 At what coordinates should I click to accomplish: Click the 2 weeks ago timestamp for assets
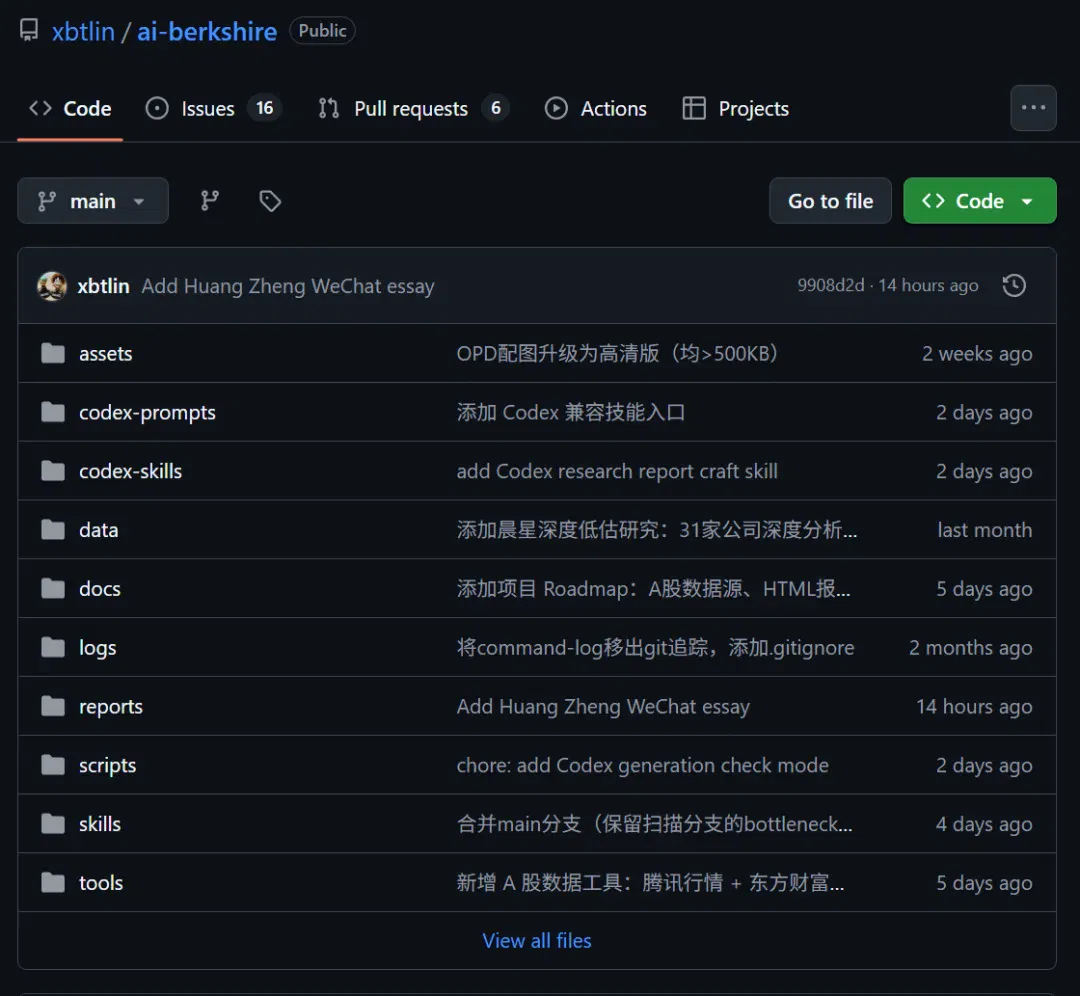977,353
